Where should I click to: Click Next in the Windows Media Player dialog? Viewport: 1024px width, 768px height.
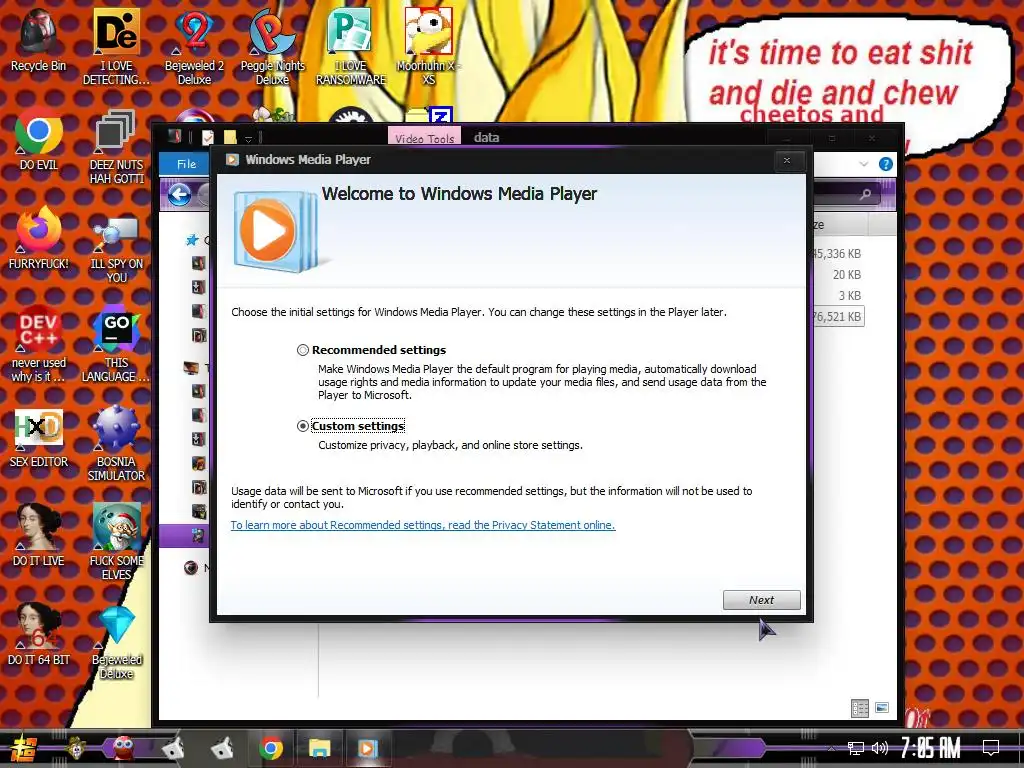pos(761,600)
